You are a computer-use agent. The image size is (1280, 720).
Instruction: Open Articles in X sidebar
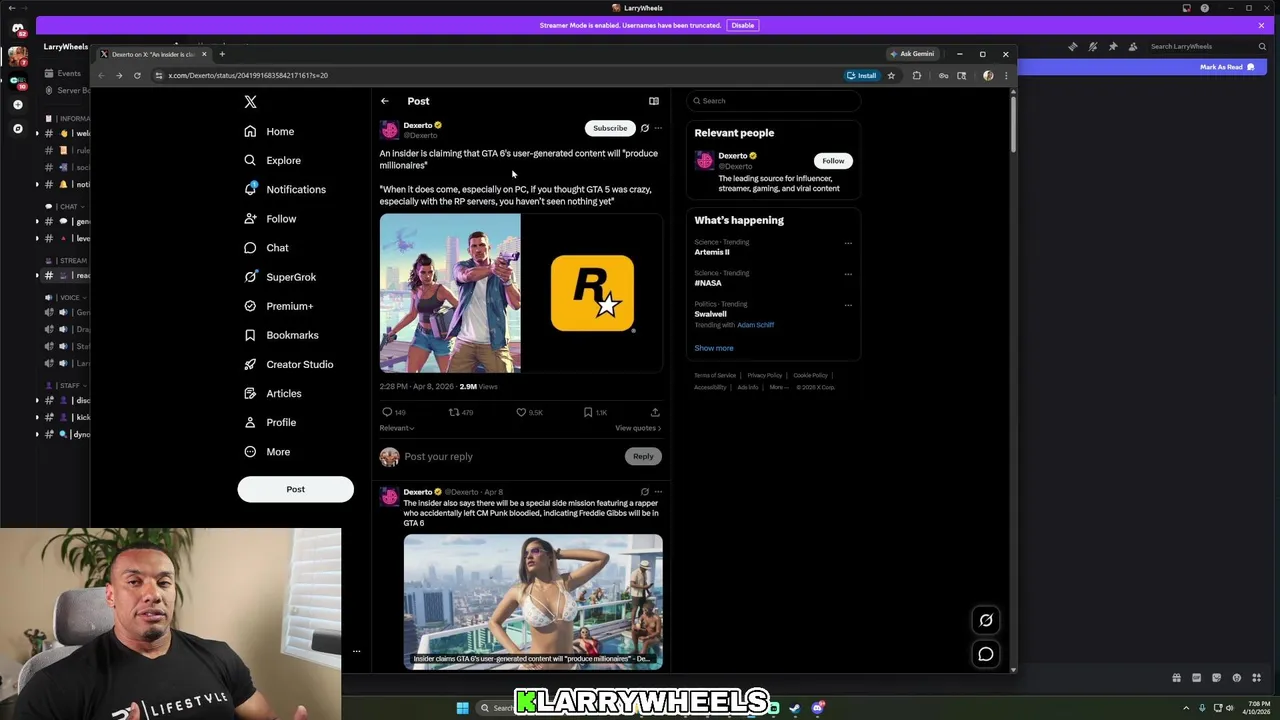click(x=273, y=393)
